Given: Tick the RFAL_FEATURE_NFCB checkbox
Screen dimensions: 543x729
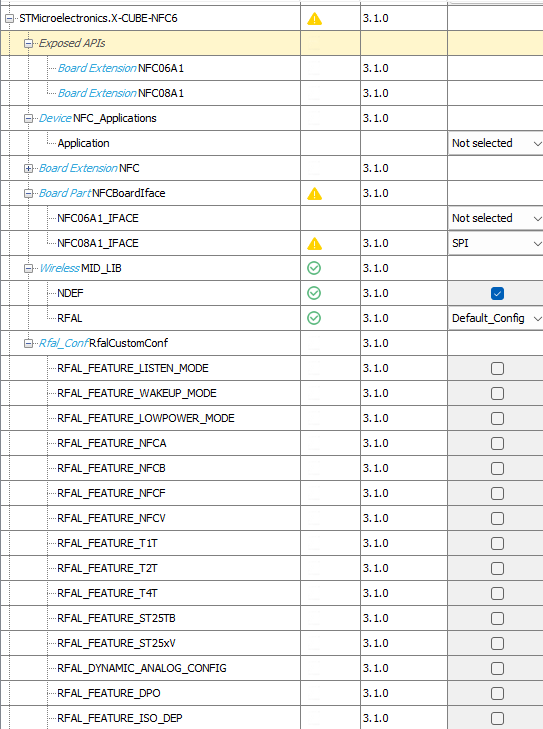Looking at the screenshot, I should [x=497, y=469].
